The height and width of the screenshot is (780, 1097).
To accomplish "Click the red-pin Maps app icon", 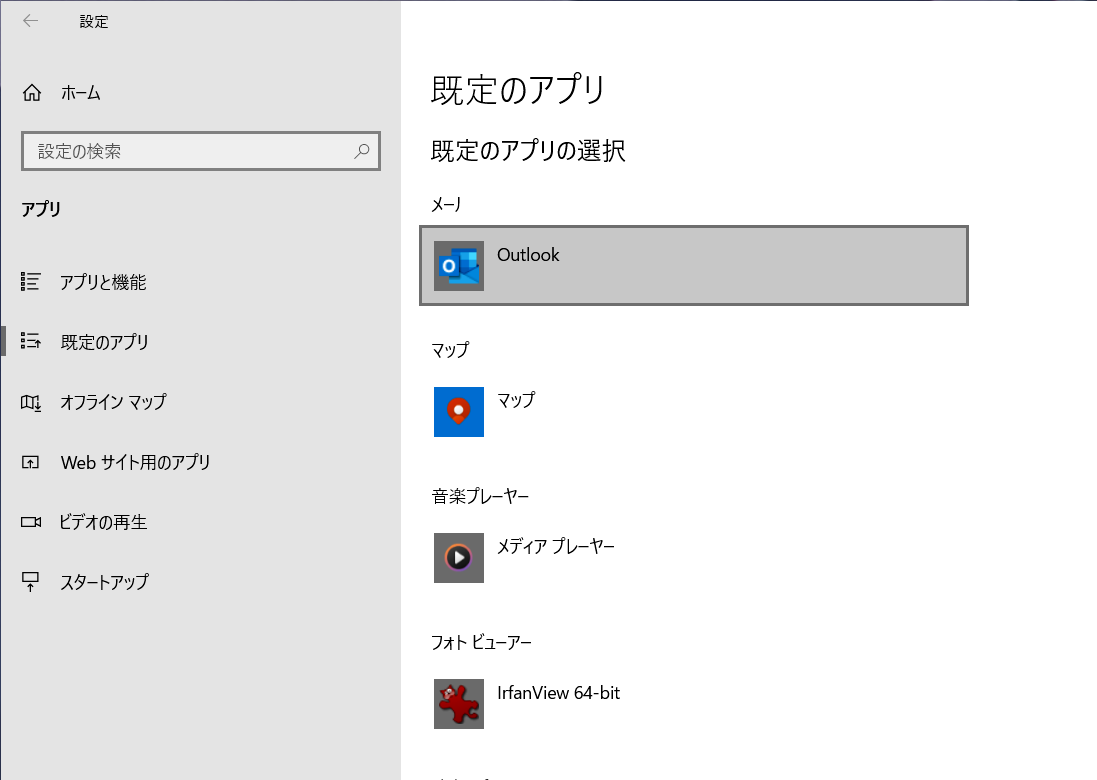I will [459, 412].
